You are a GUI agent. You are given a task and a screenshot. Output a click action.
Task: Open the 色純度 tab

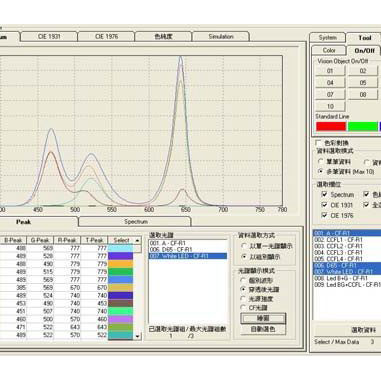[x=163, y=36]
